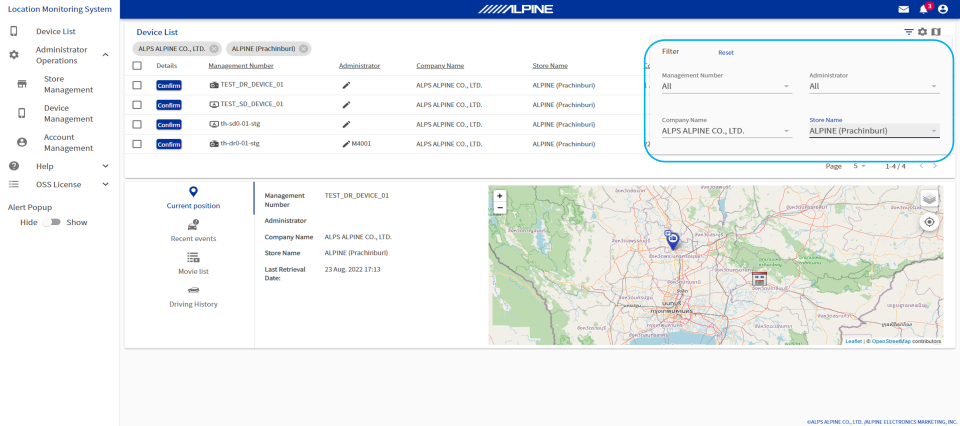Center map on current location target icon
Screen dimensions: 960x426
[929, 222]
